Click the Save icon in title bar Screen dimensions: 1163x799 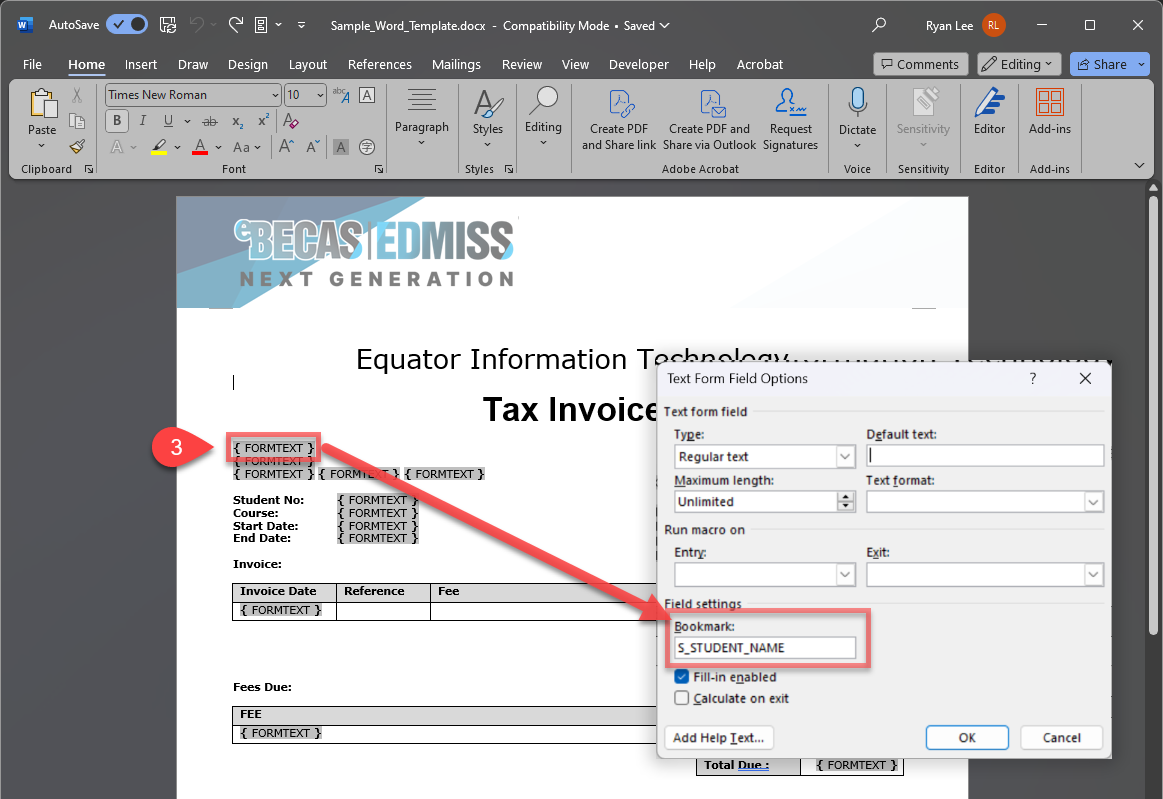tap(168, 25)
